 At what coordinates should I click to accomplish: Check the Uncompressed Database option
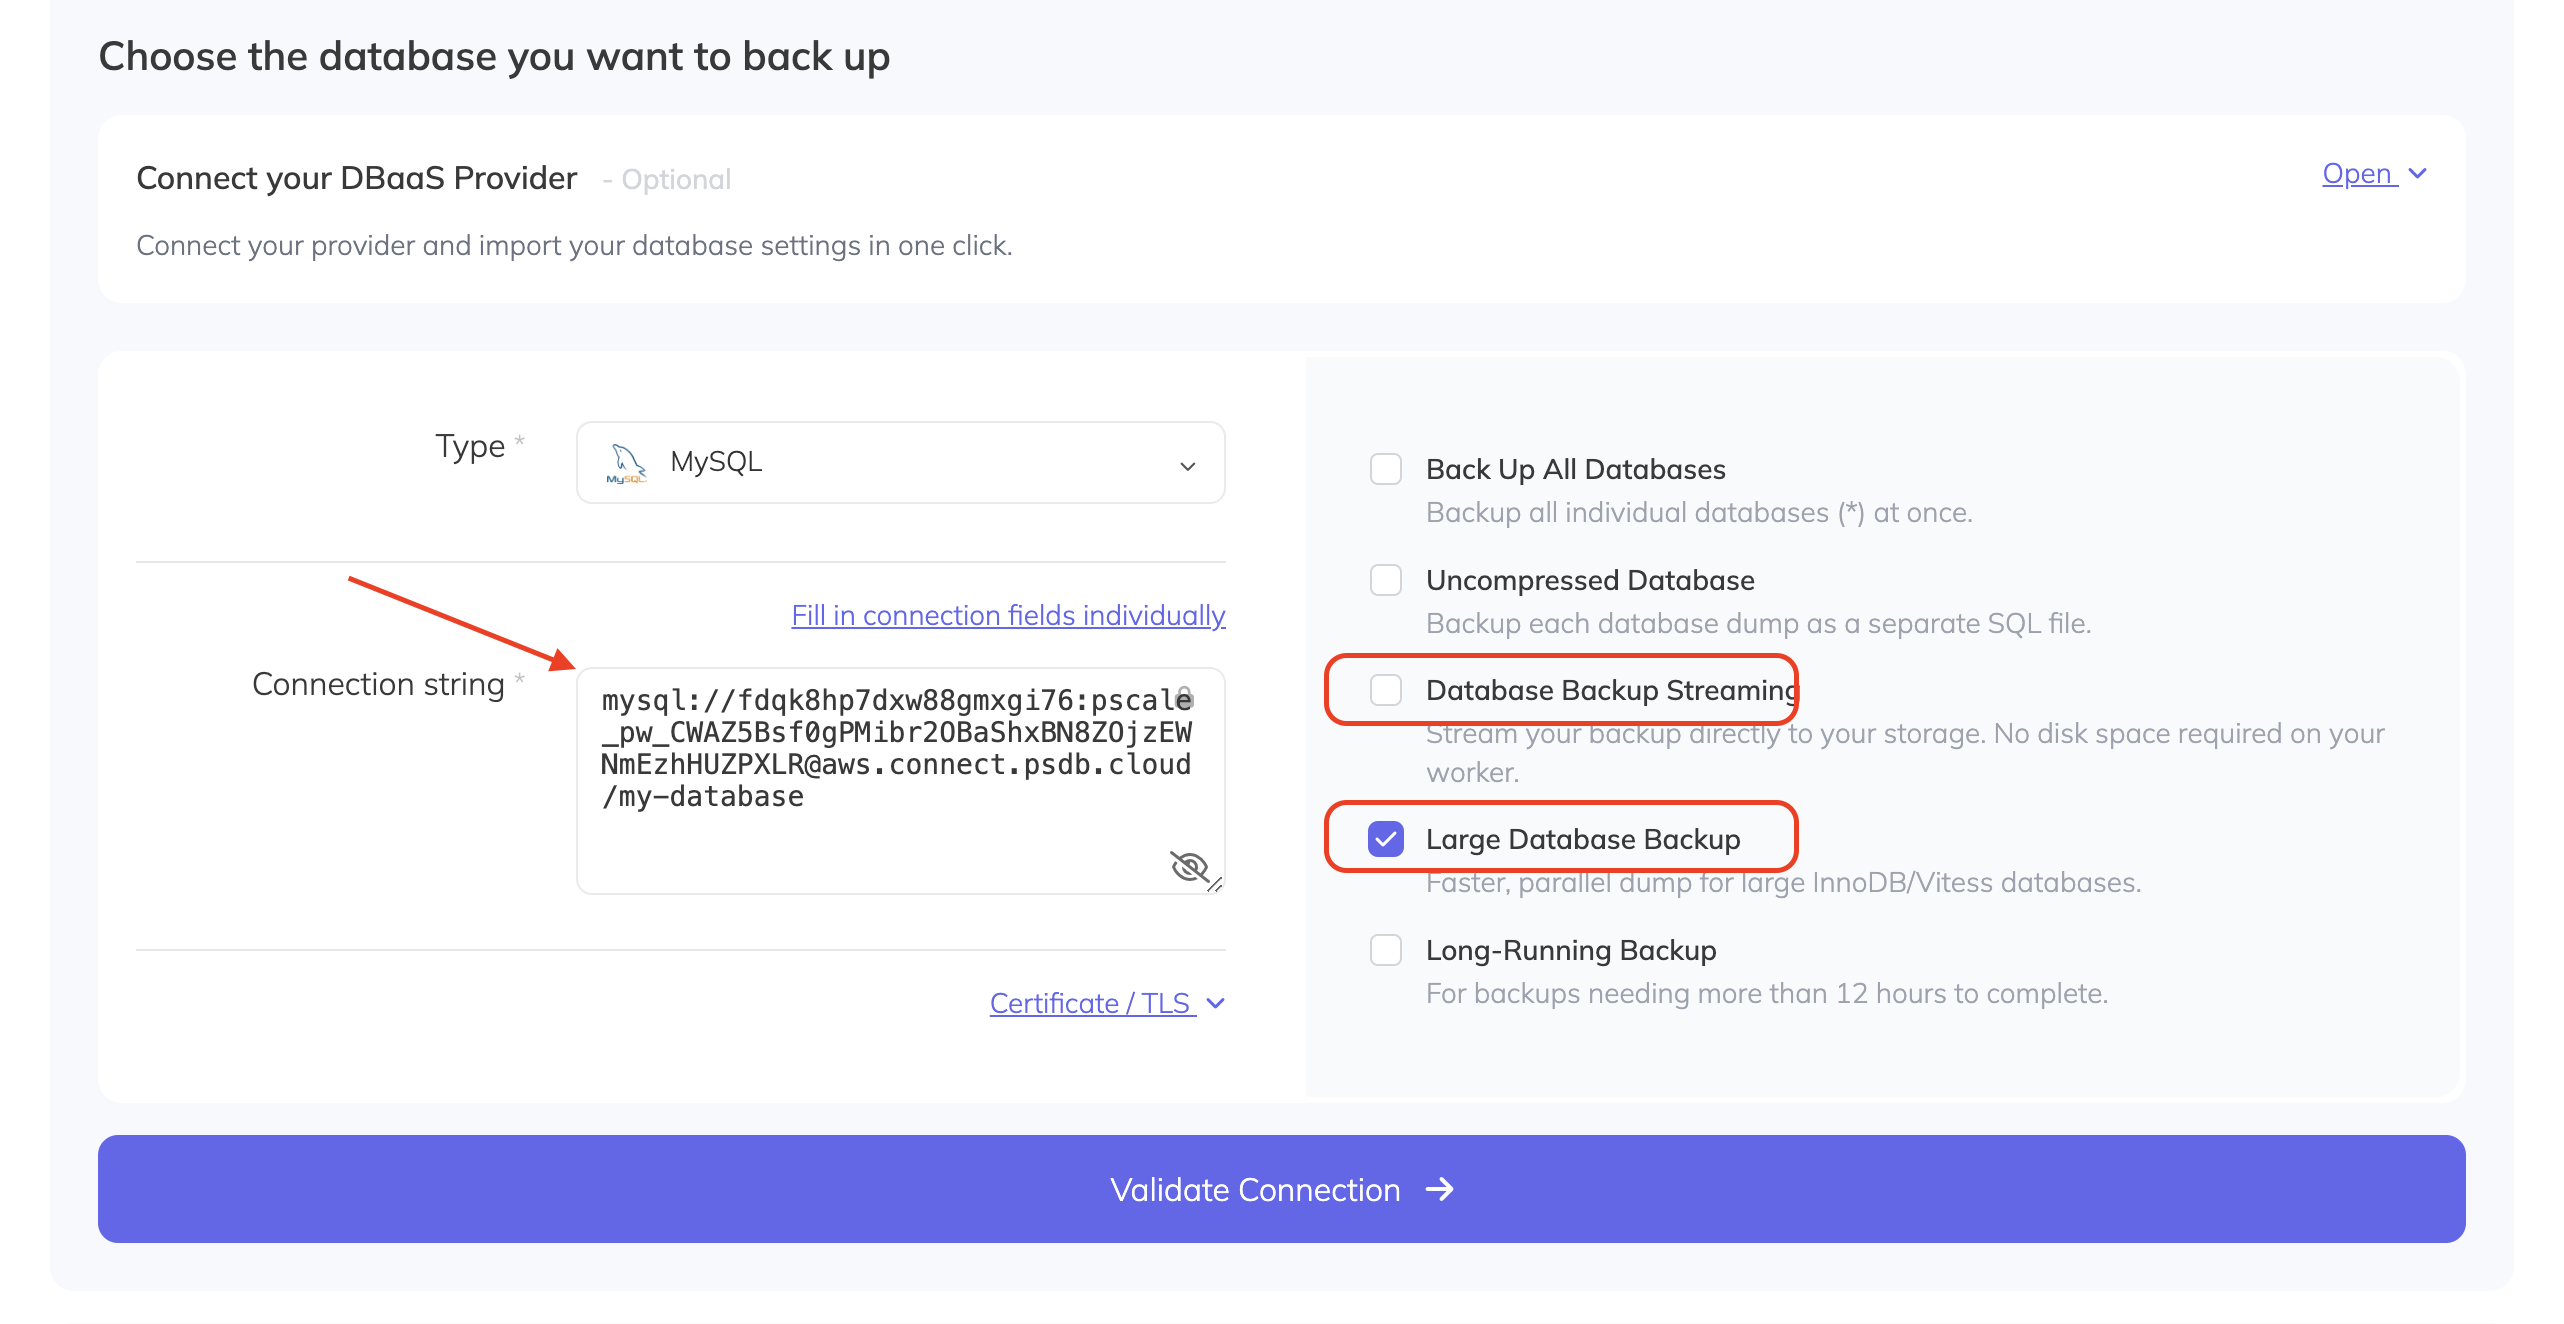1386,580
